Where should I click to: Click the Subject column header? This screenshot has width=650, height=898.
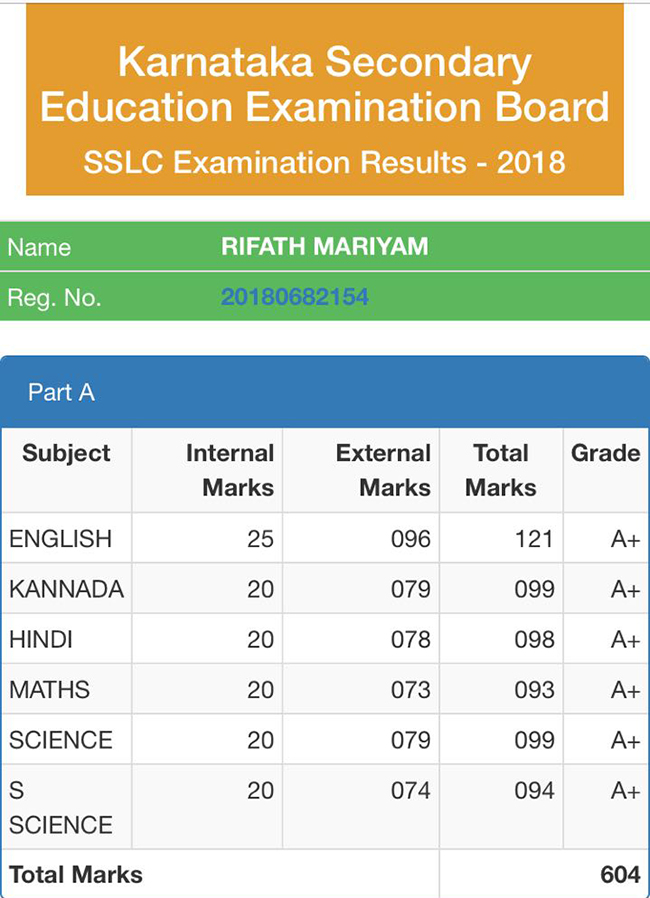(x=66, y=453)
